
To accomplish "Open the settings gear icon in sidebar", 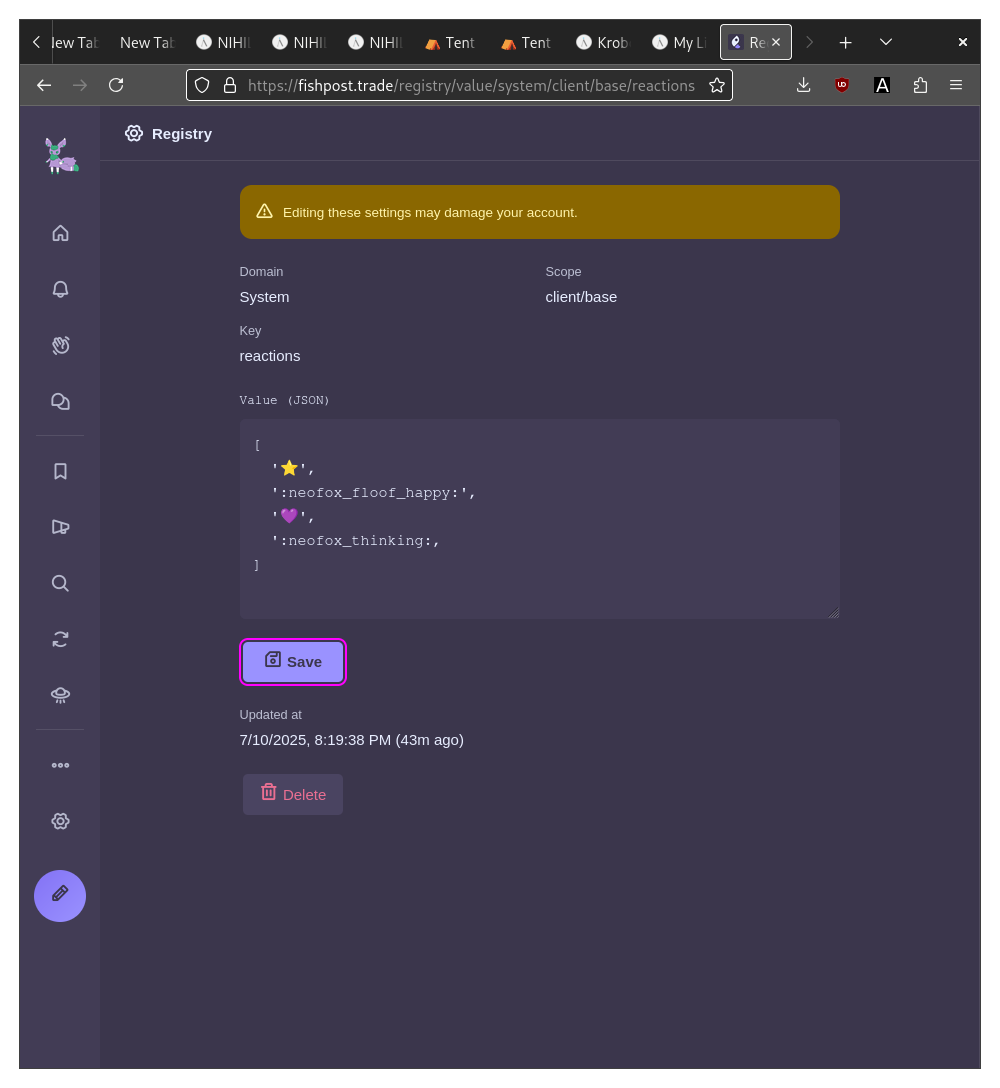I will point(60,822).
